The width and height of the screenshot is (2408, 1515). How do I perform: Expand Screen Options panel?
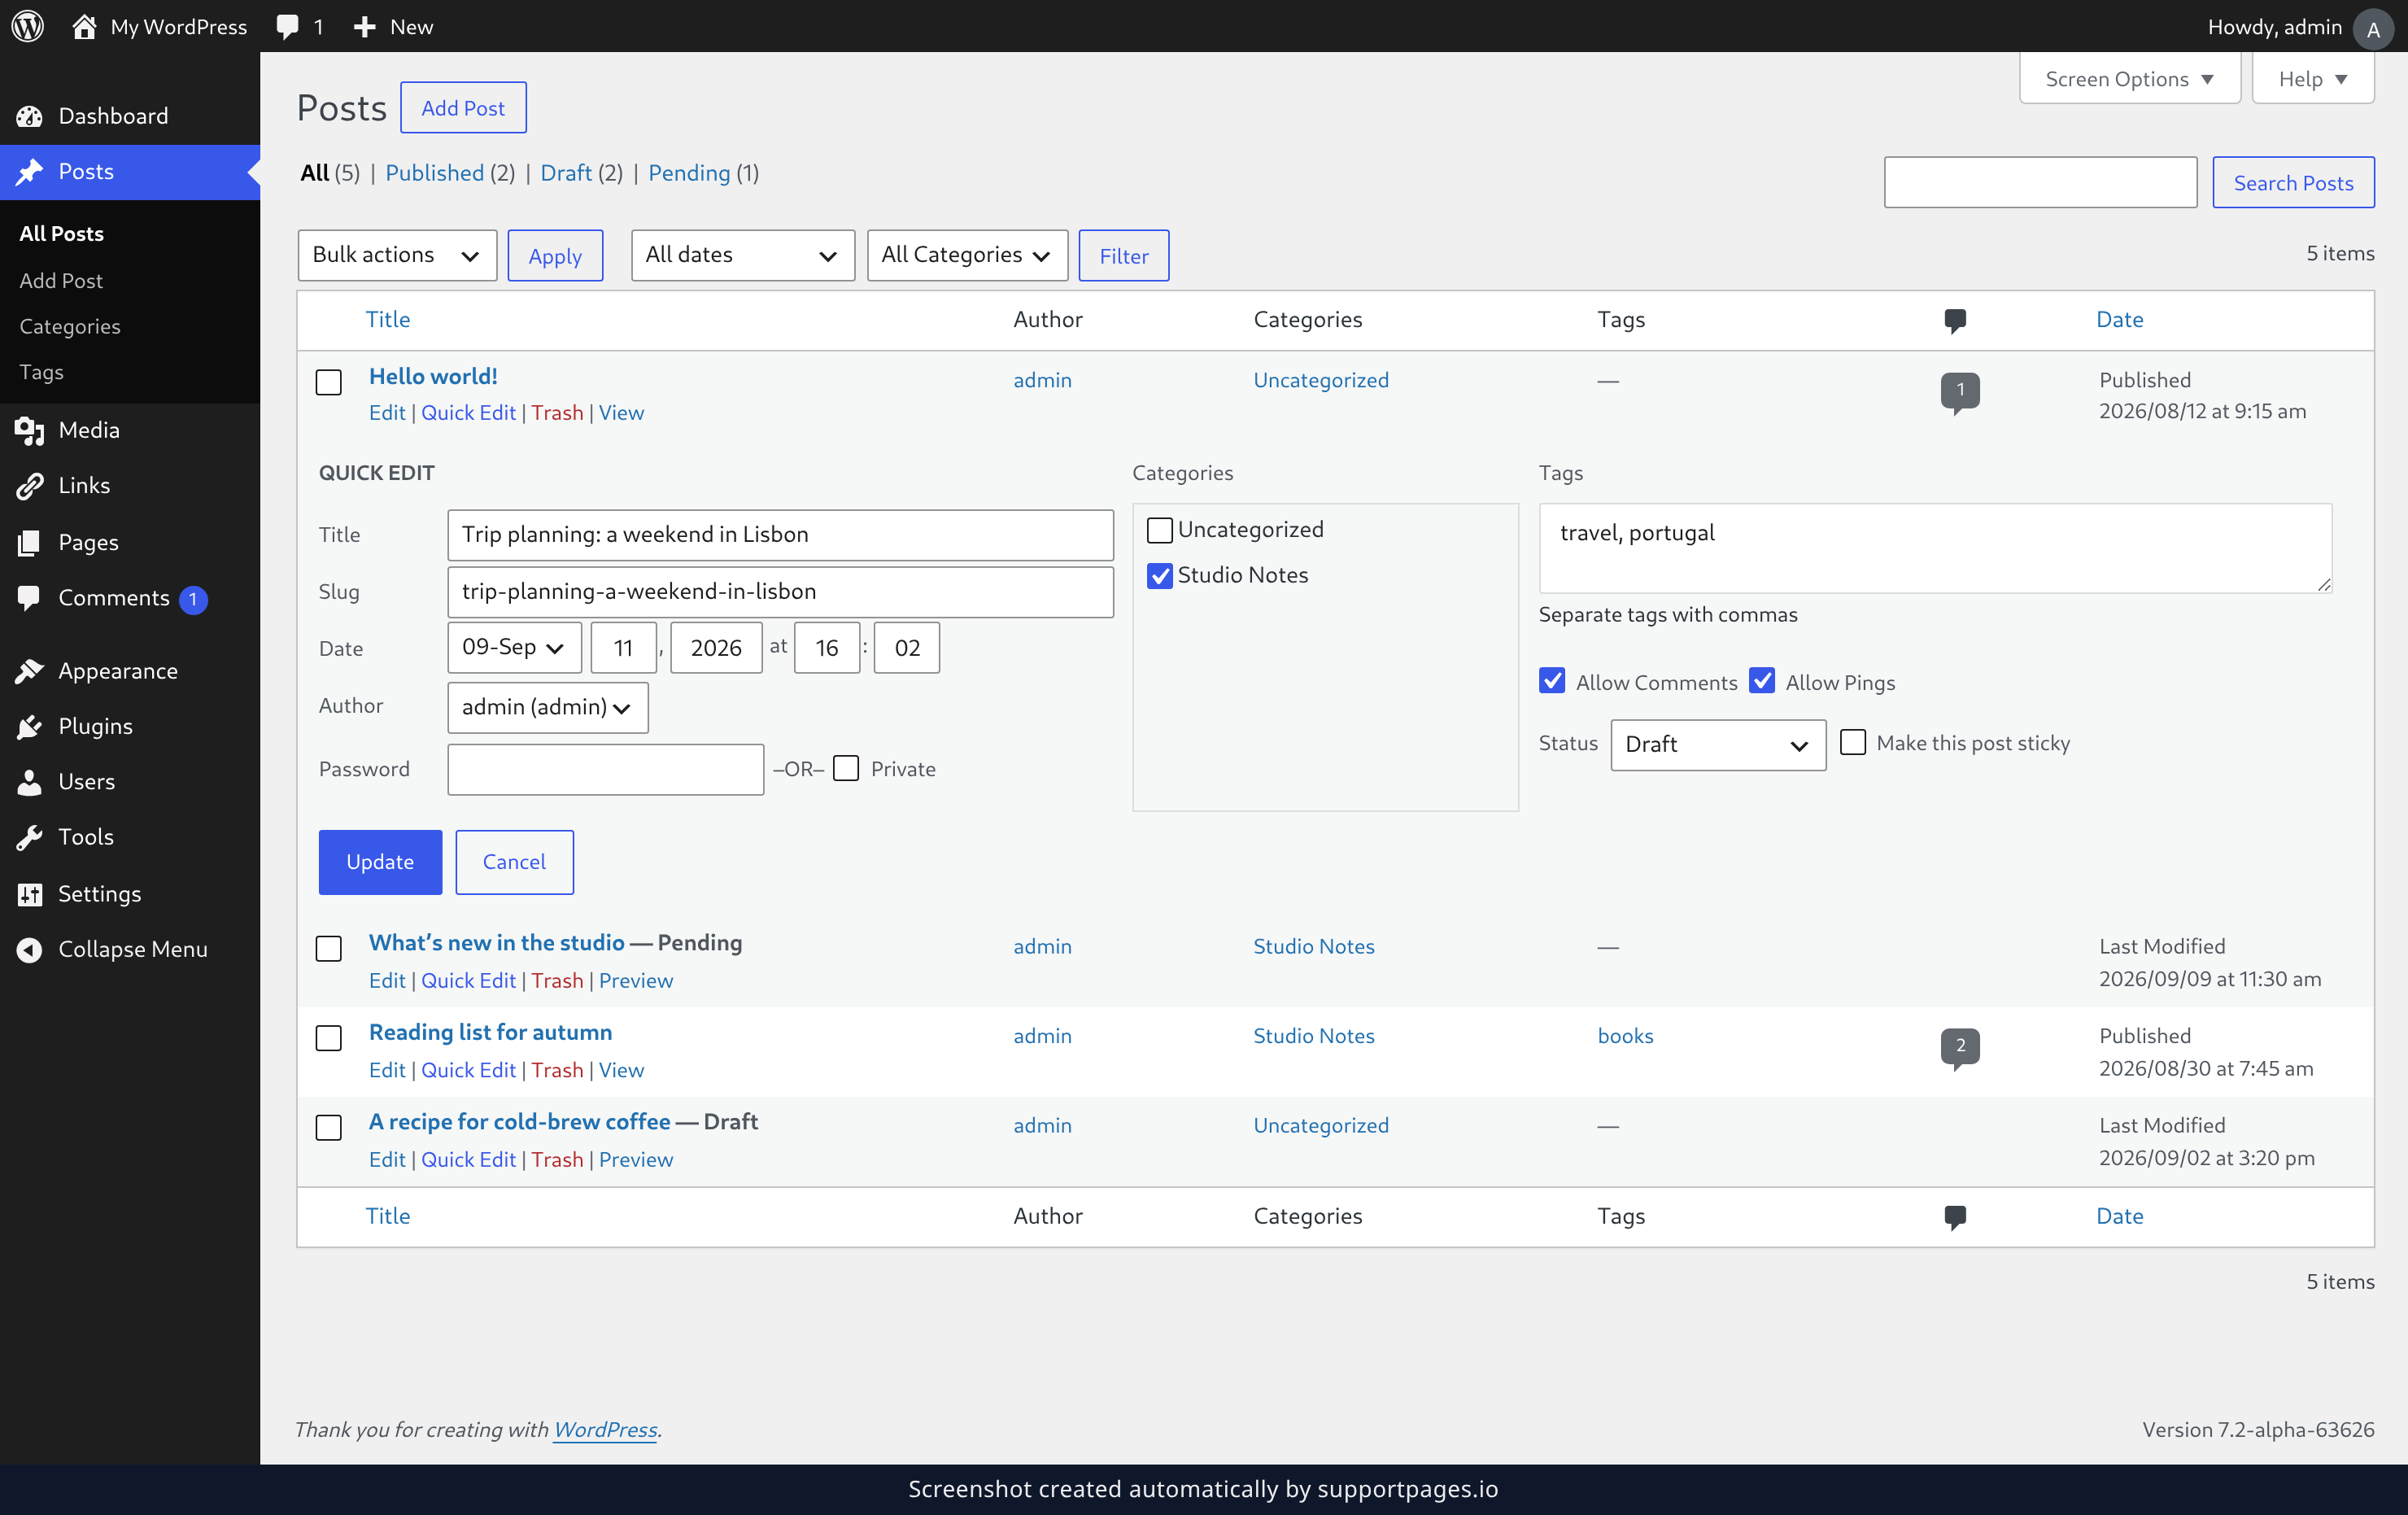click(x=2130, y=79)
